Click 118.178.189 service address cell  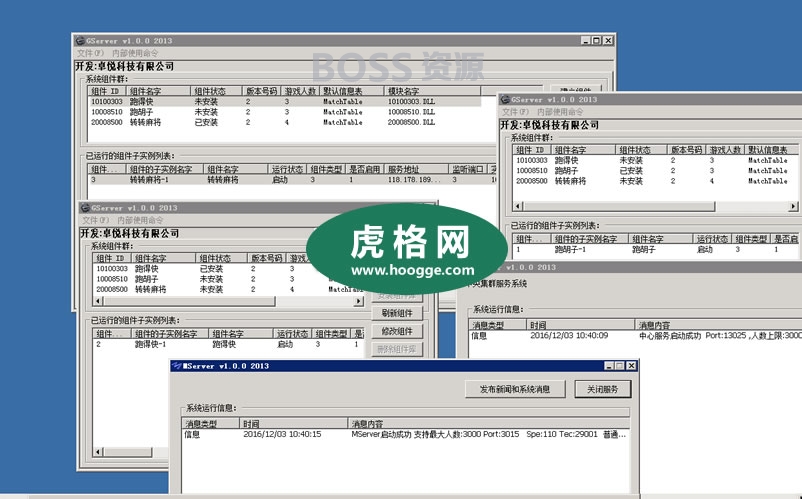(413, 179)
